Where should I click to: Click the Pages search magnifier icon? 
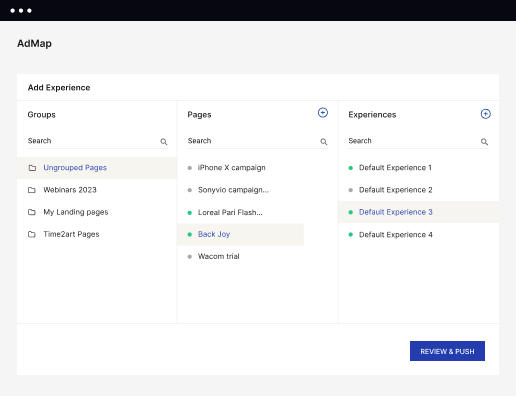pos(324,142)
